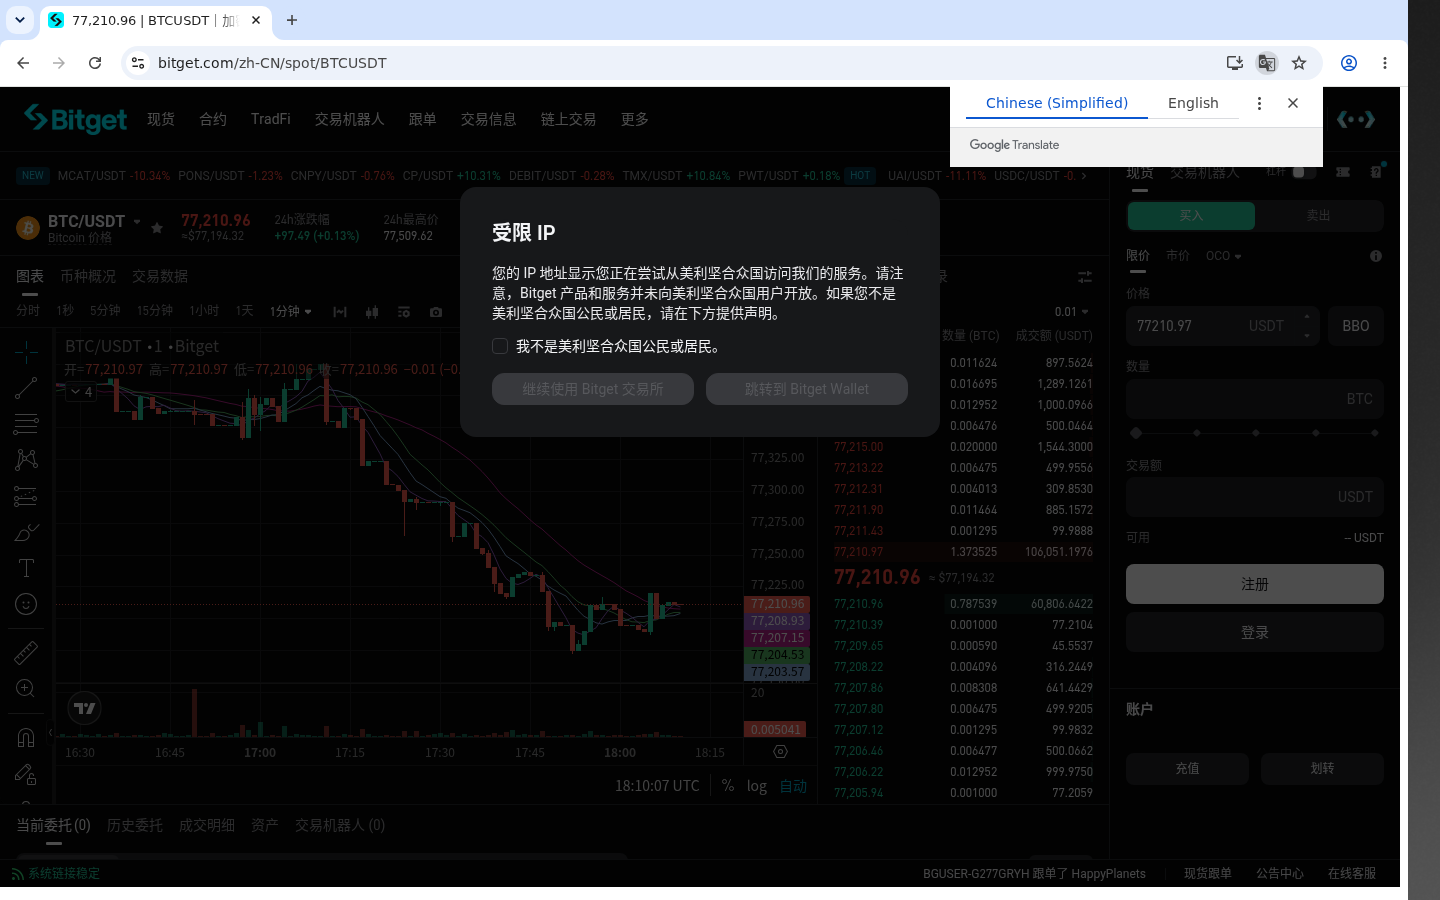Click the amount slider's middle point
1440x900 pixels.
click(1256, 433)
